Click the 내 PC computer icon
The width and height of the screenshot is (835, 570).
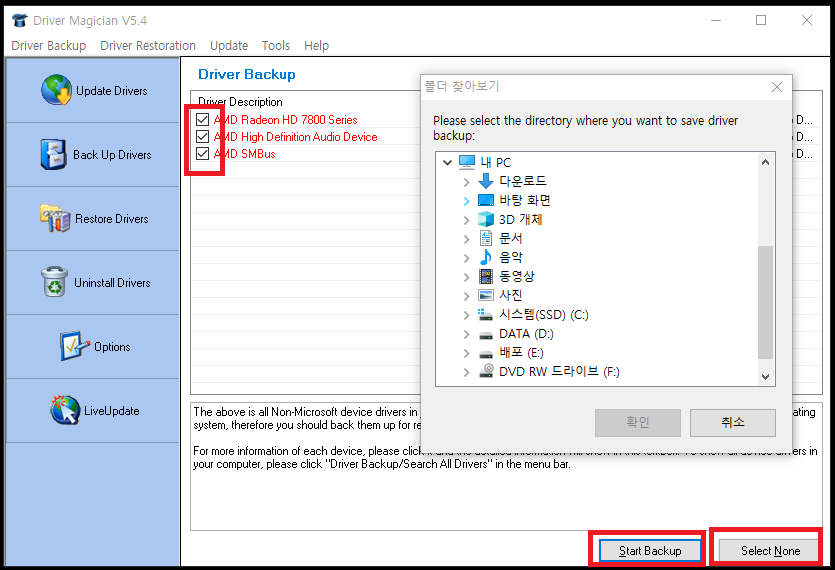[x=467, y=162]
